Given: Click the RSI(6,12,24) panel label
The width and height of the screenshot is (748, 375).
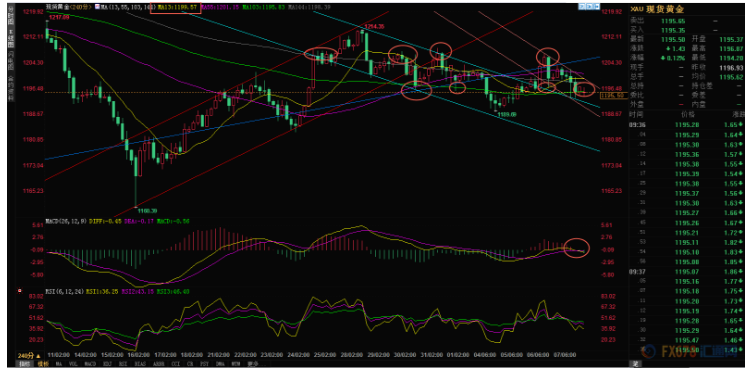Looking at the screenshot, I should point(64,291).
